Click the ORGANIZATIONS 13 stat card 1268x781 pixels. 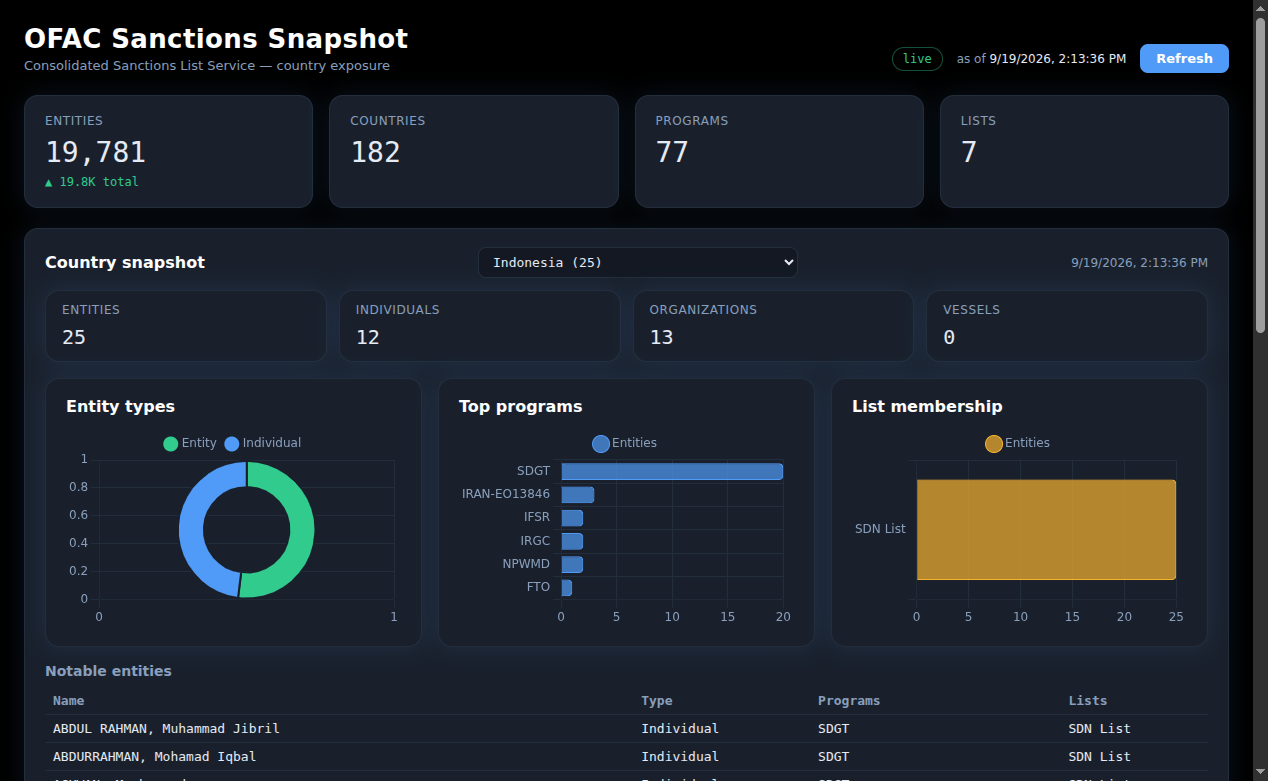pos(773,325)
